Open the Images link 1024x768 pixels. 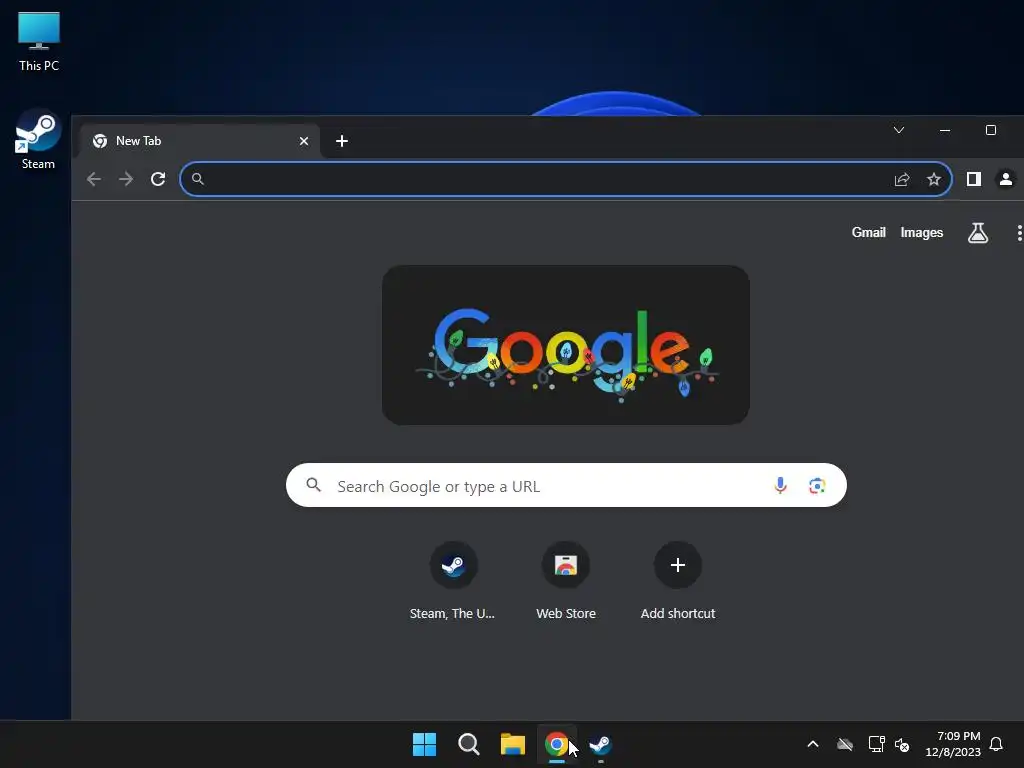pos(921,232)
